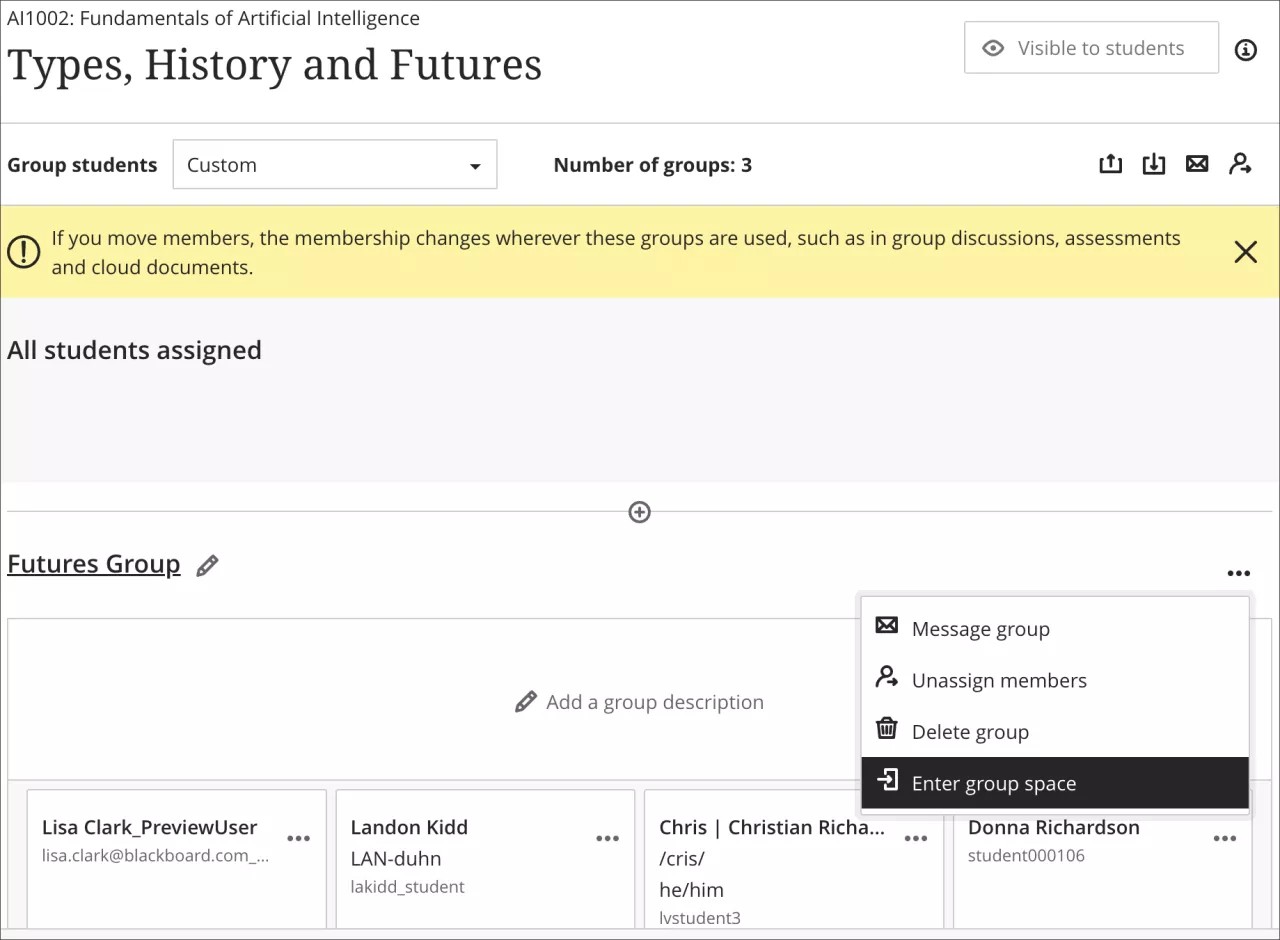Click the Futures Group title link
Screen dimensions: 1280x940
point(93,563)
